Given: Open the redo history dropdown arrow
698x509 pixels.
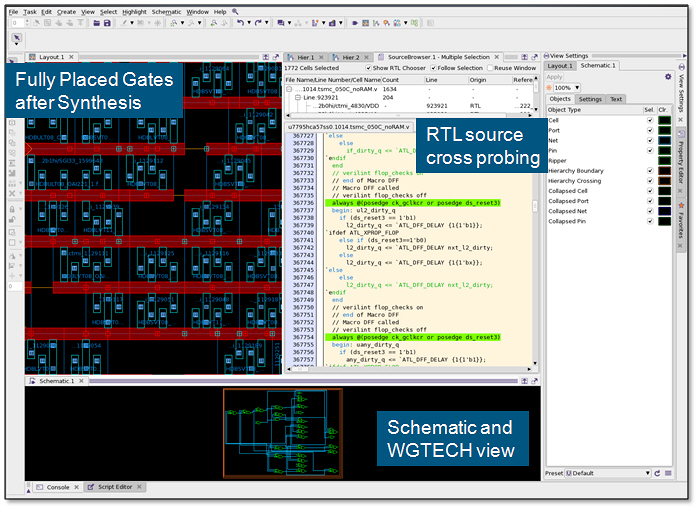Looking at the screenshot, I should point(267,23).
